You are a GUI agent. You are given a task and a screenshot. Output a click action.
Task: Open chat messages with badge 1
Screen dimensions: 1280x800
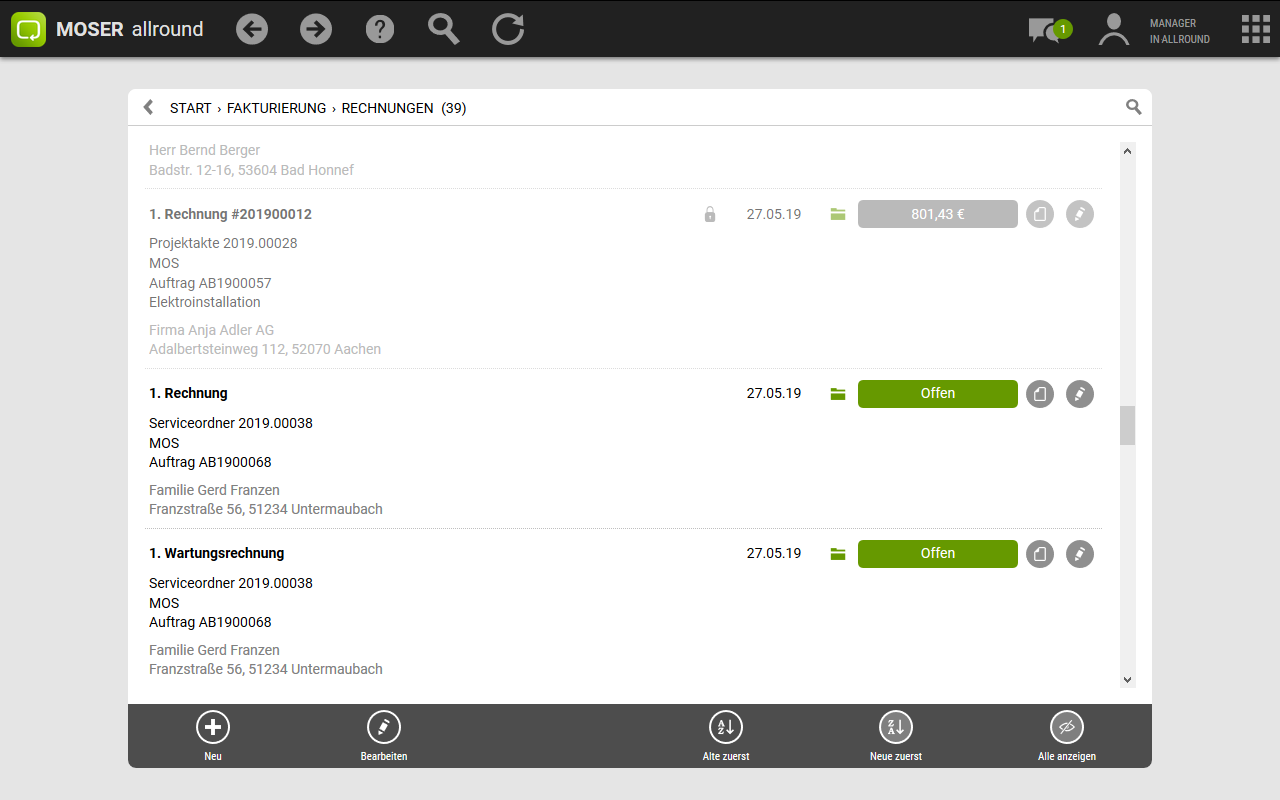[1049, 30]
